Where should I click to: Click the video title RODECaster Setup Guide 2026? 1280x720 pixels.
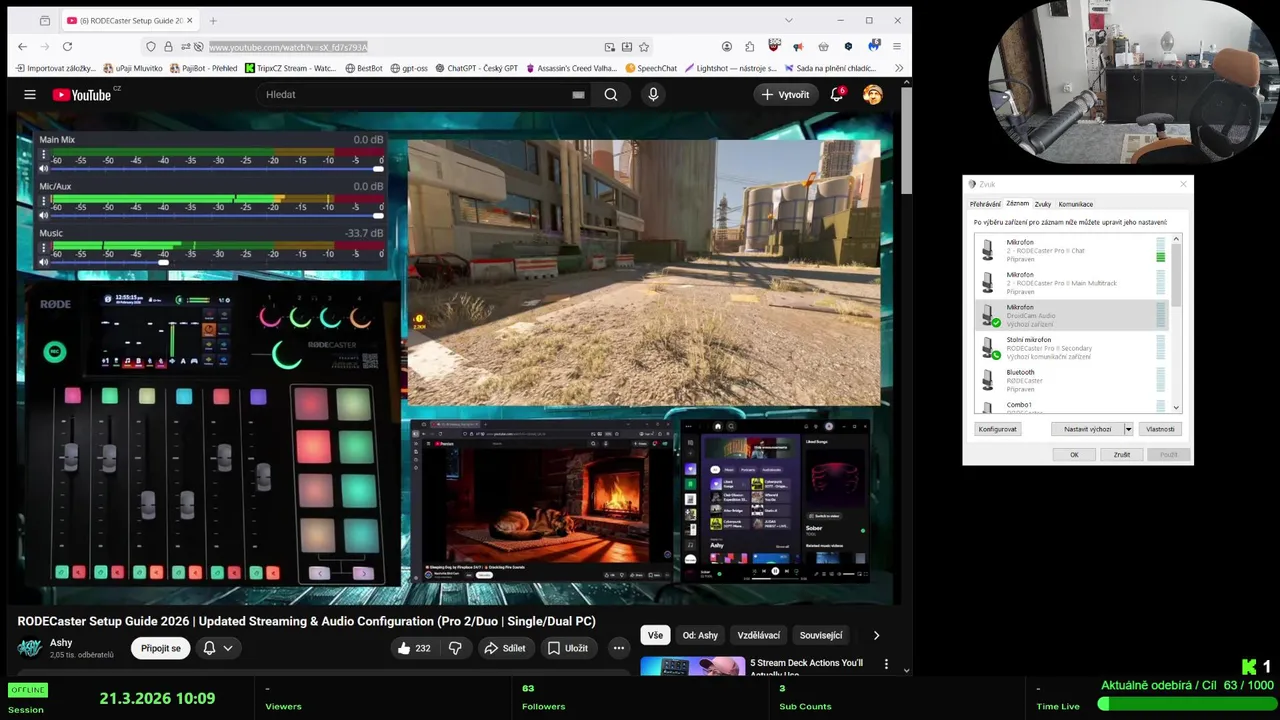click(306, 621)
